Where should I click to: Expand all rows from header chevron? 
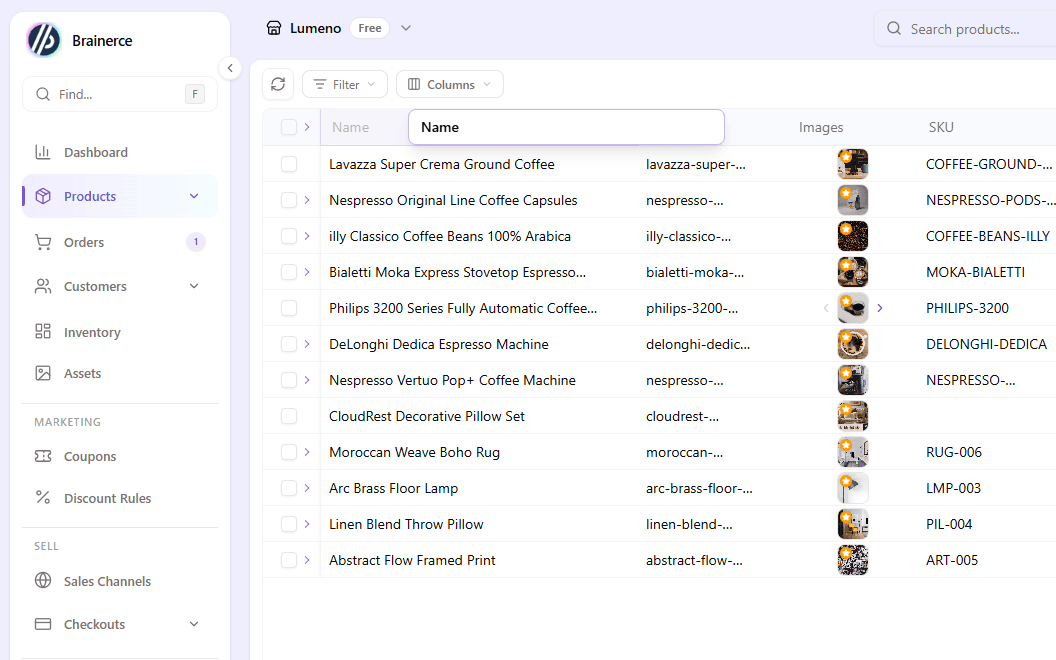tap(307, 127)
